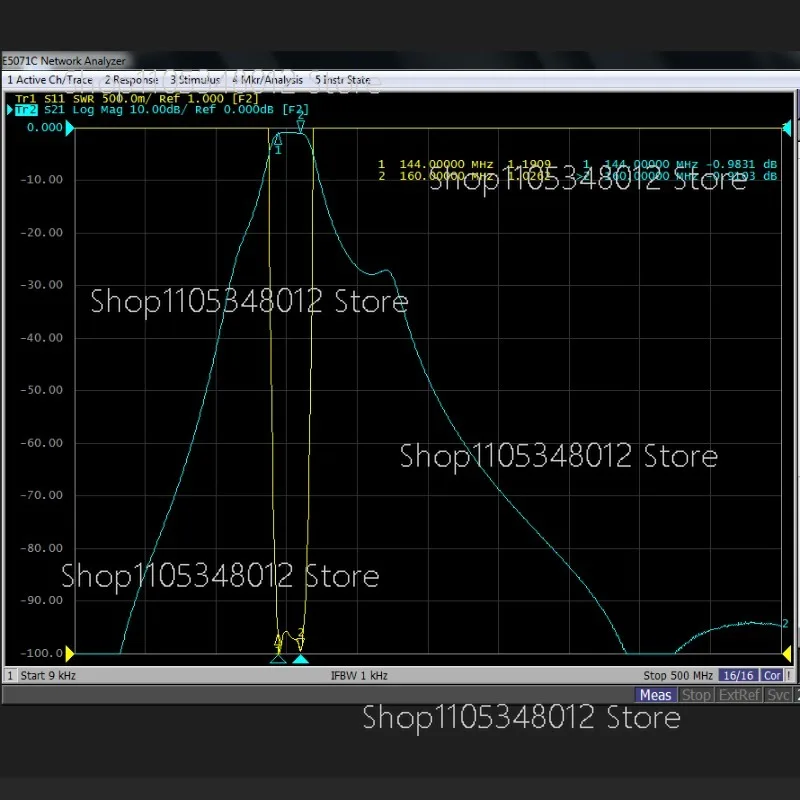This screenshot has height=800, width=800.
Task: Click the cyan right-edge marker at top right
Action: tap(787, 128)
